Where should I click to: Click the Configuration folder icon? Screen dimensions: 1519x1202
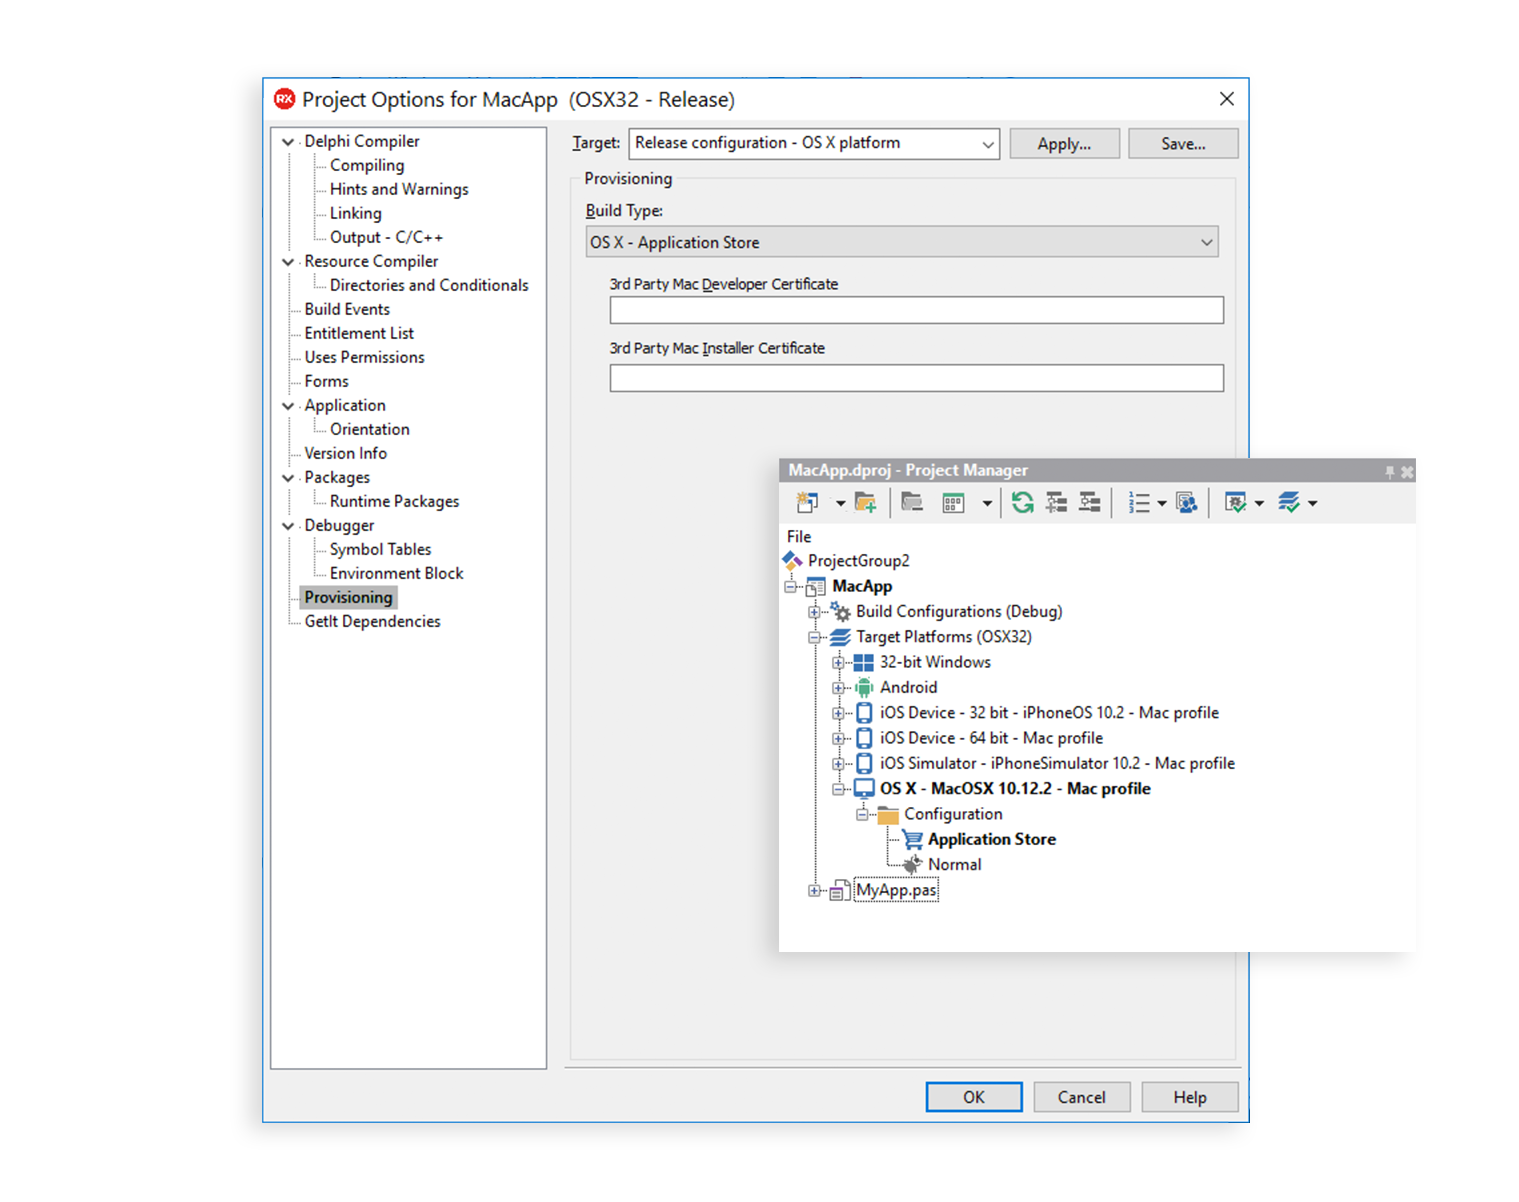click(x=888, y=815)
